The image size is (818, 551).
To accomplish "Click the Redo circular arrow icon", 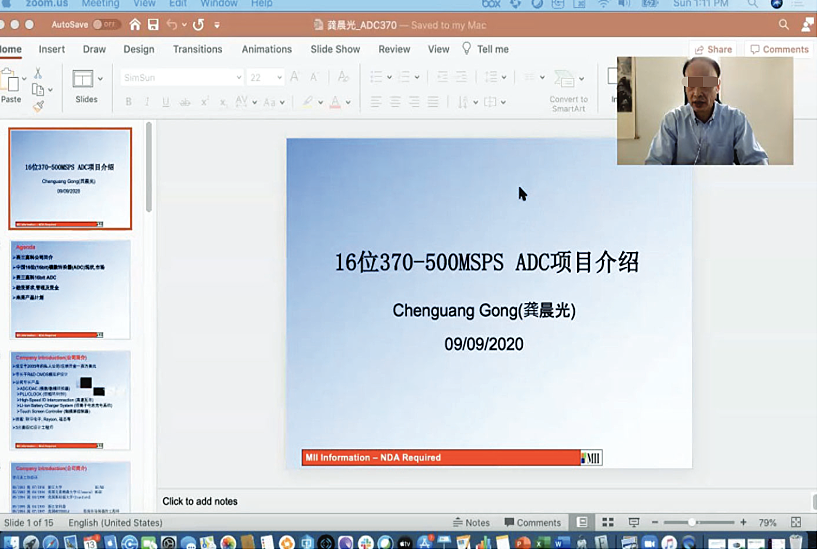I will 198,25.
